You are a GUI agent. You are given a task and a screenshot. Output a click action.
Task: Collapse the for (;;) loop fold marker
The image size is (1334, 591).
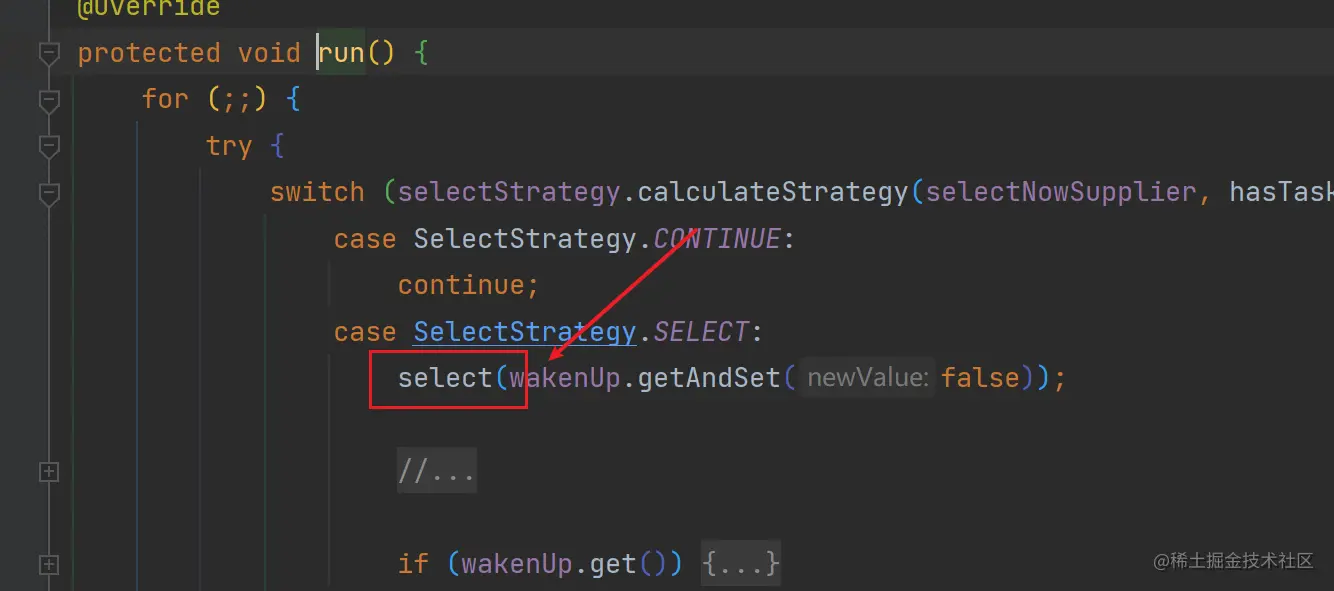point(49,99)
